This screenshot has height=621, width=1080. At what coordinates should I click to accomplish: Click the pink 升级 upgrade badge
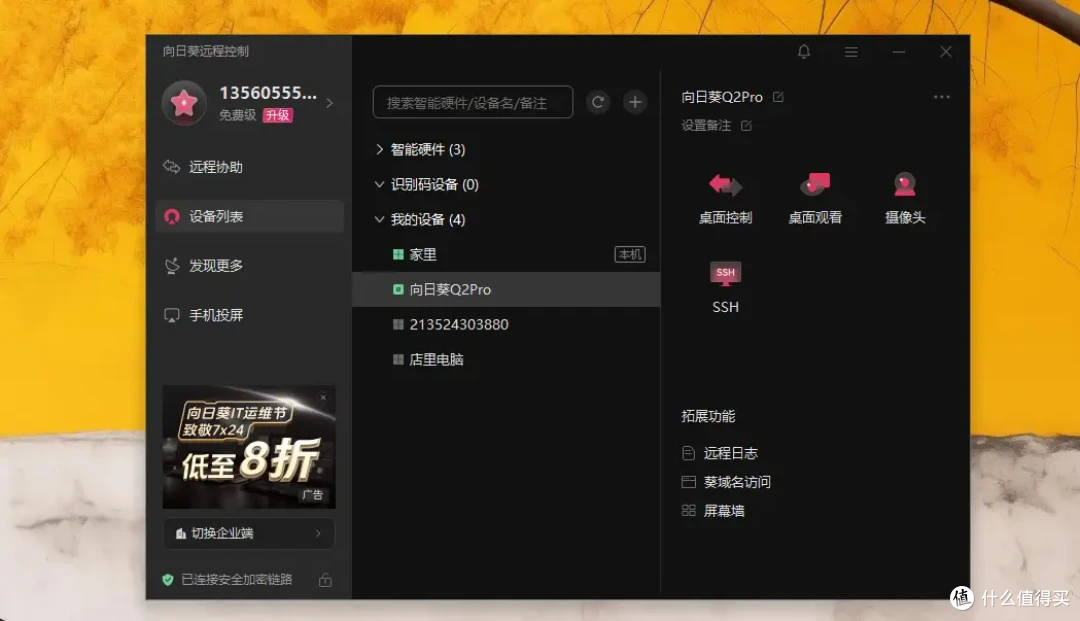[x=278, y=116]
